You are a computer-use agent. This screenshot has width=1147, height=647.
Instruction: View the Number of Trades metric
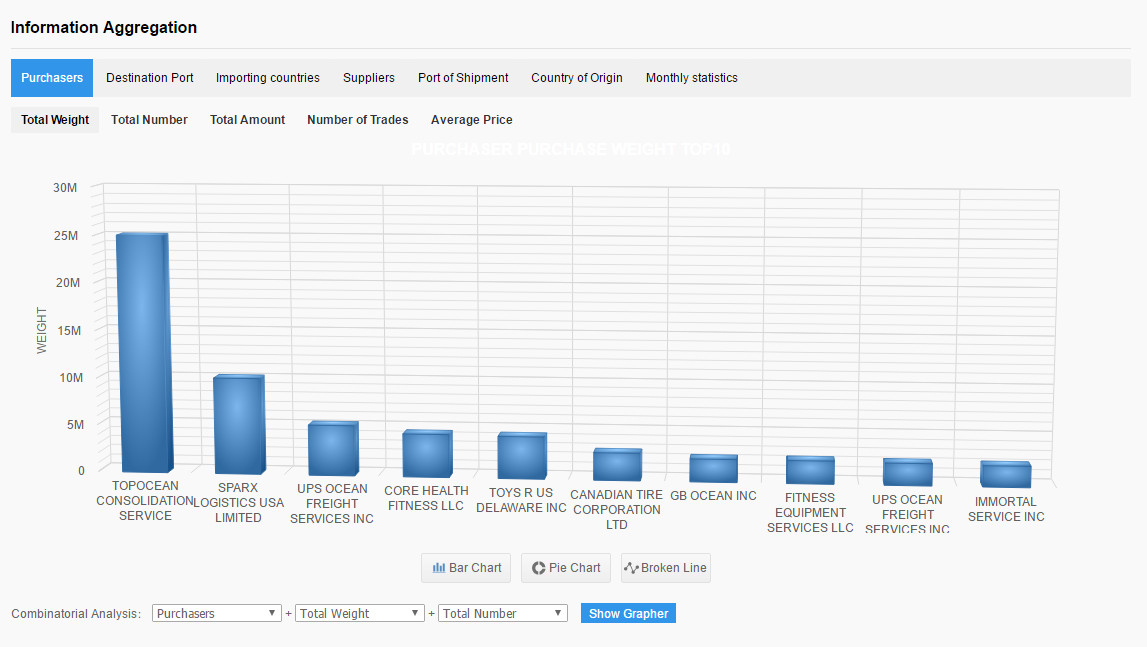click(x=358, y=120)
